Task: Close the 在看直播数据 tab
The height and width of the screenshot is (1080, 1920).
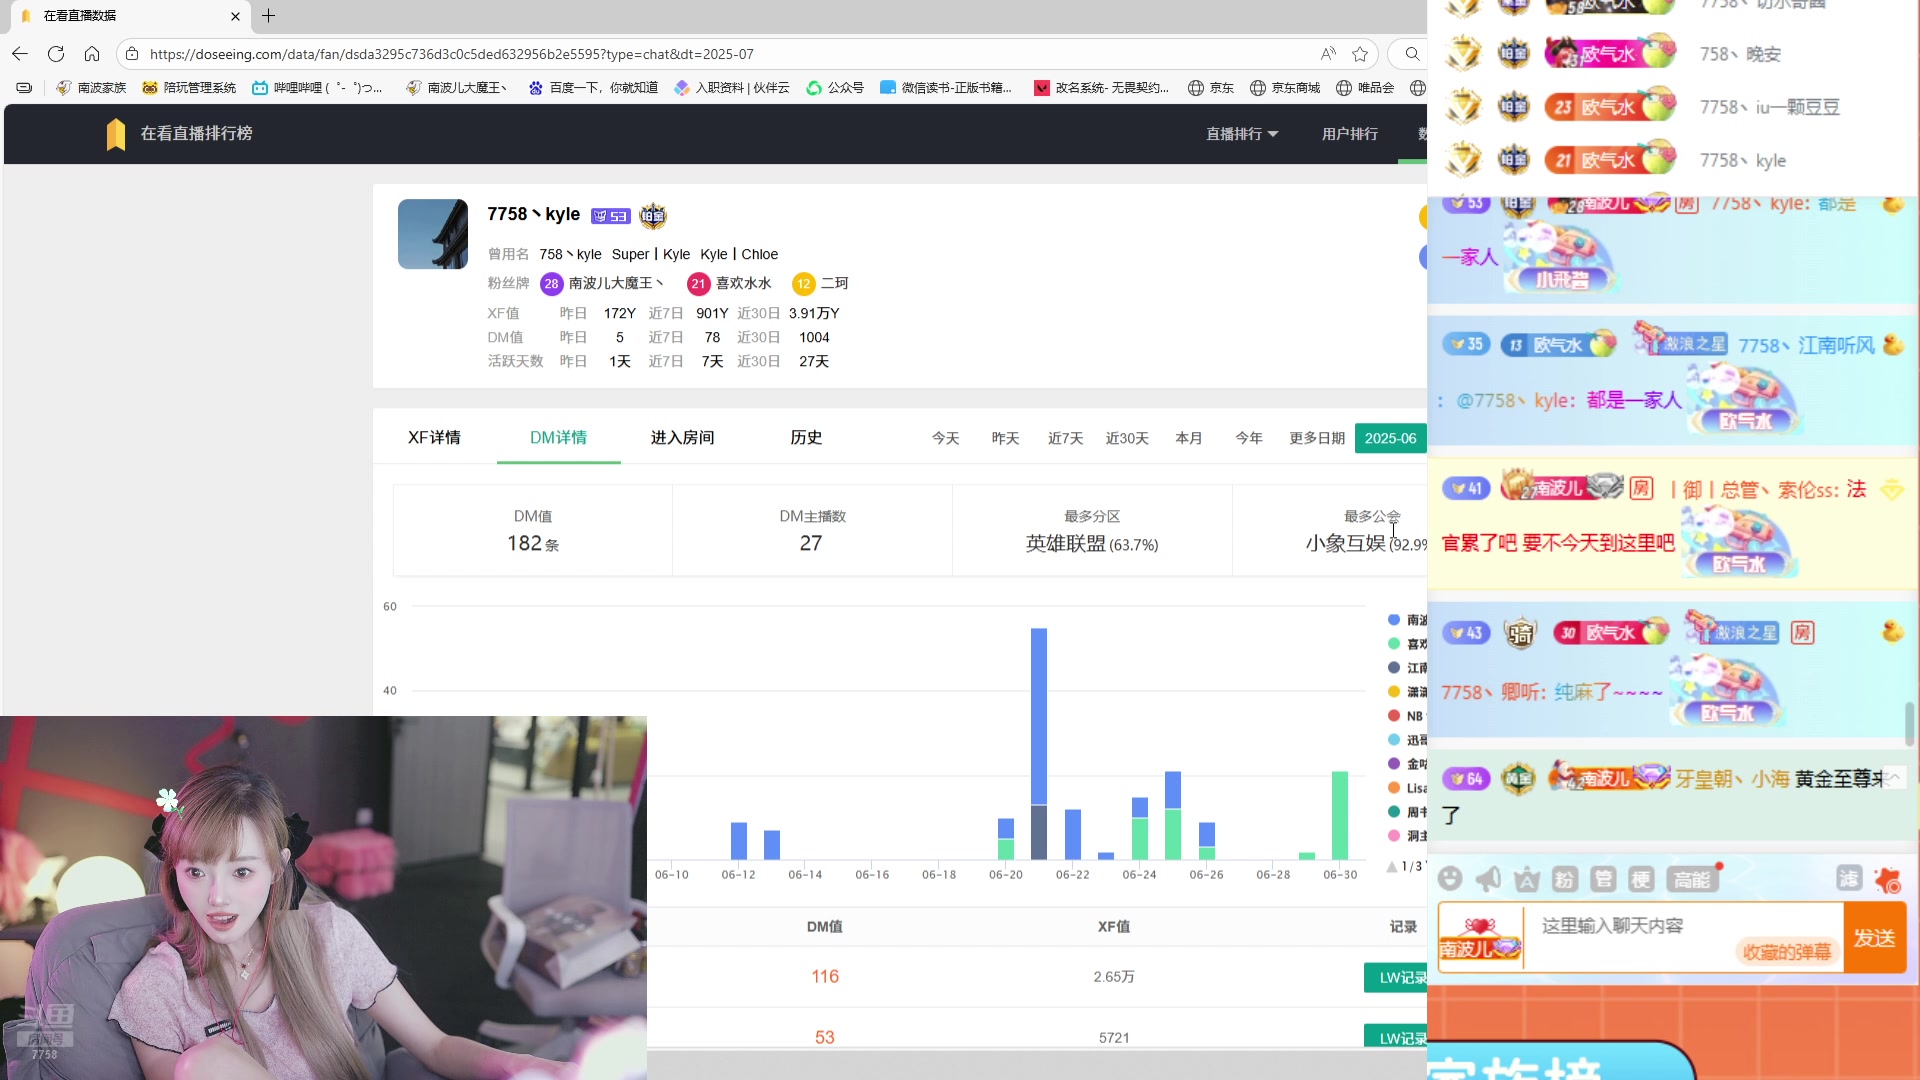Action: (x=235, y=16)
